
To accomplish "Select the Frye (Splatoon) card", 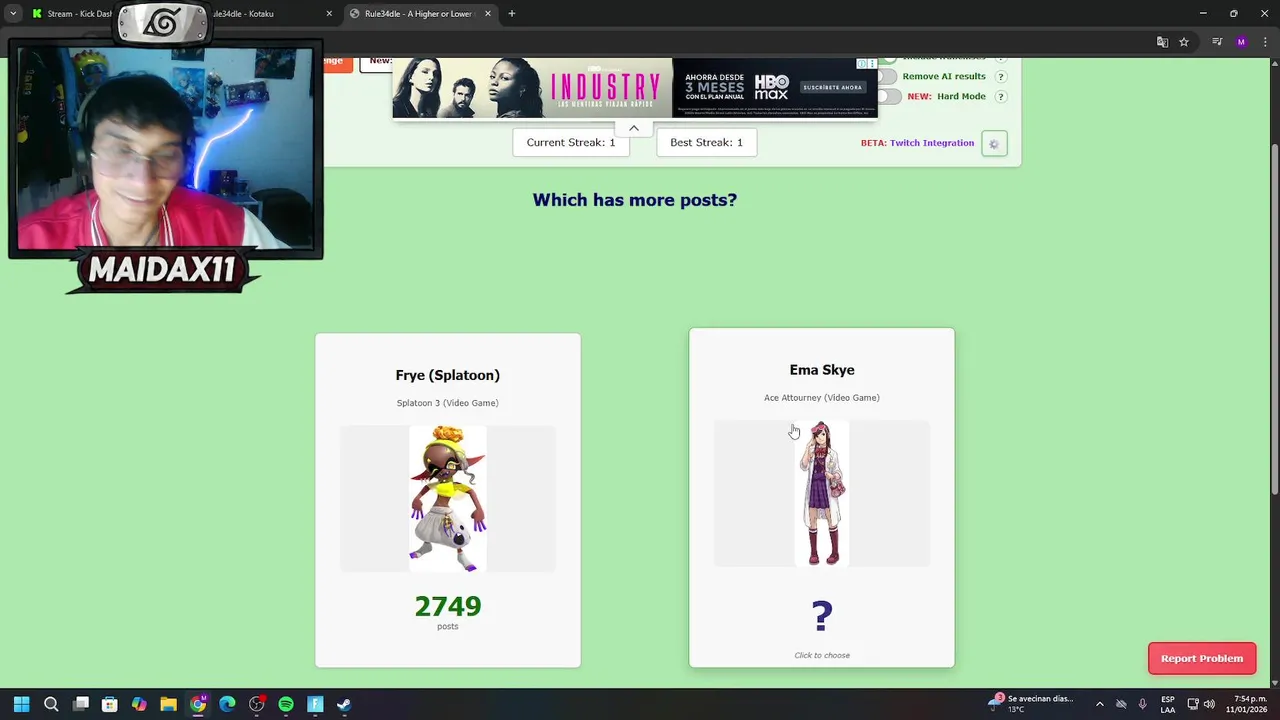I will coord(448,500).
